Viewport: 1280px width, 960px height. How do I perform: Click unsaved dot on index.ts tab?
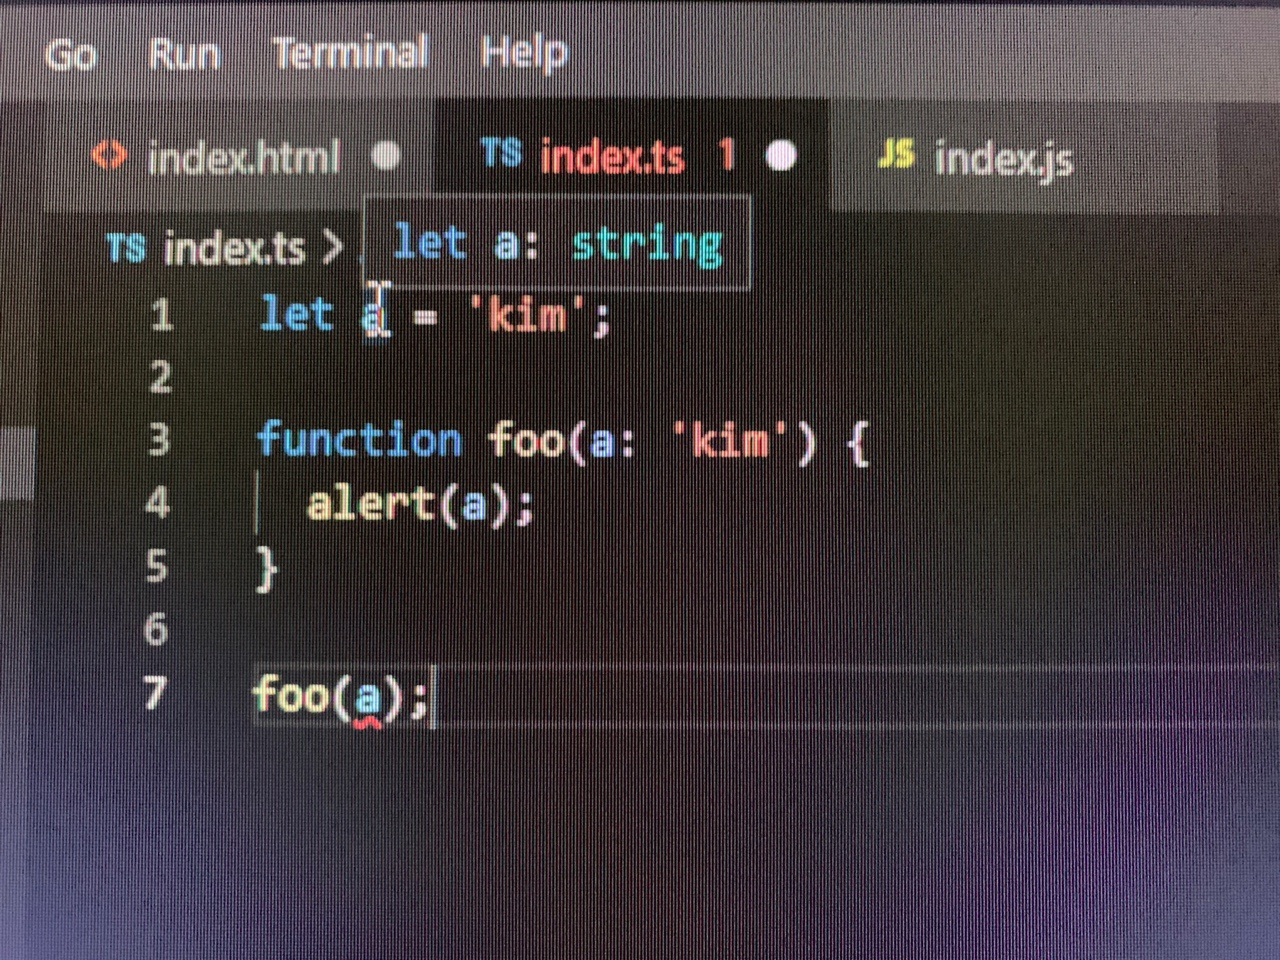coord(781,156)
